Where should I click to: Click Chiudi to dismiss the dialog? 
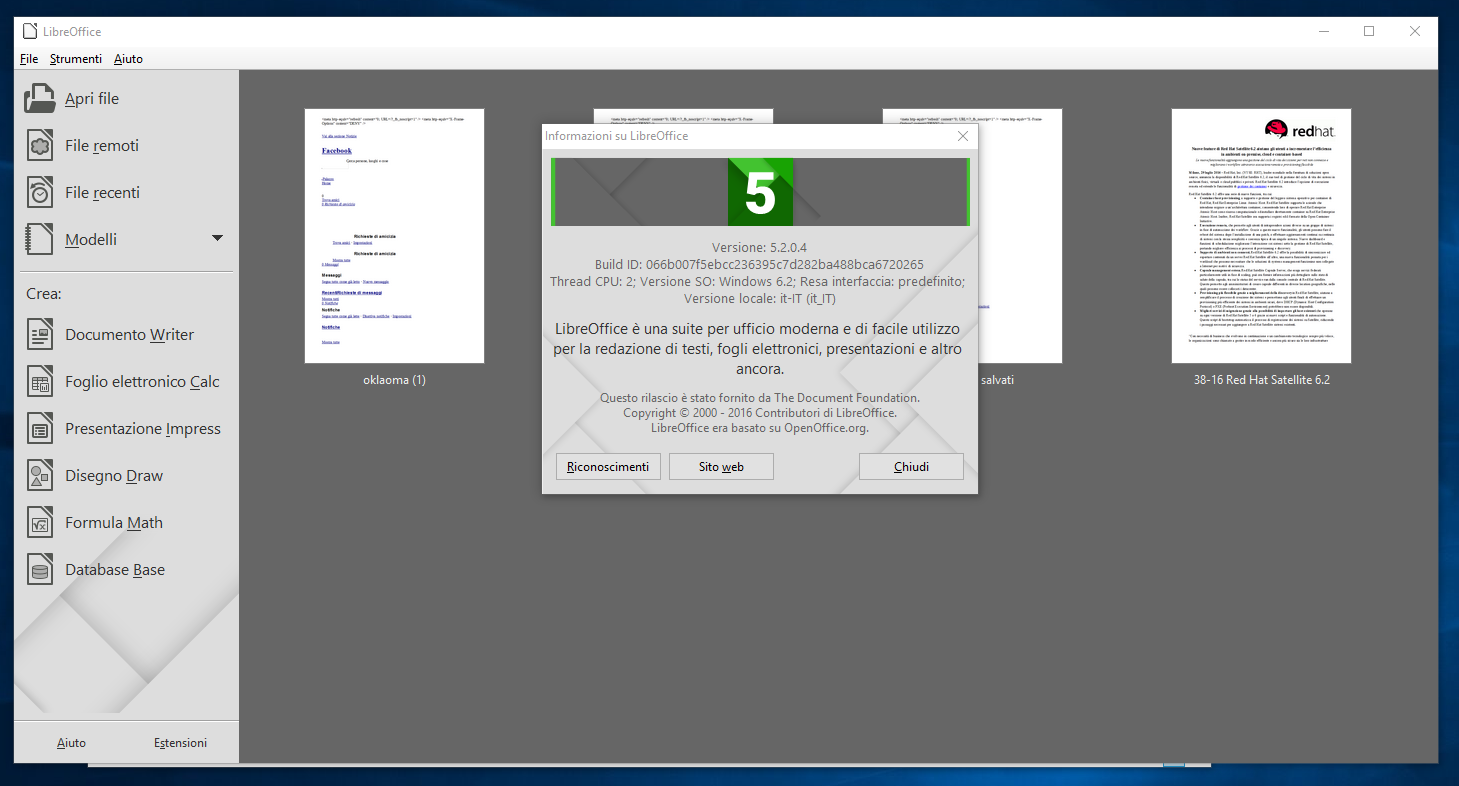[911, 467]
